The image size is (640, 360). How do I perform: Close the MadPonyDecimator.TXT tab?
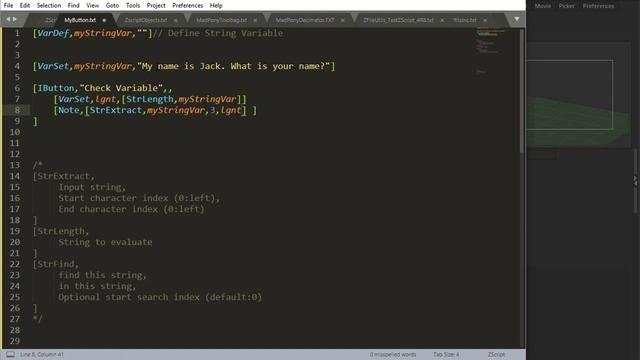point(342,20)
